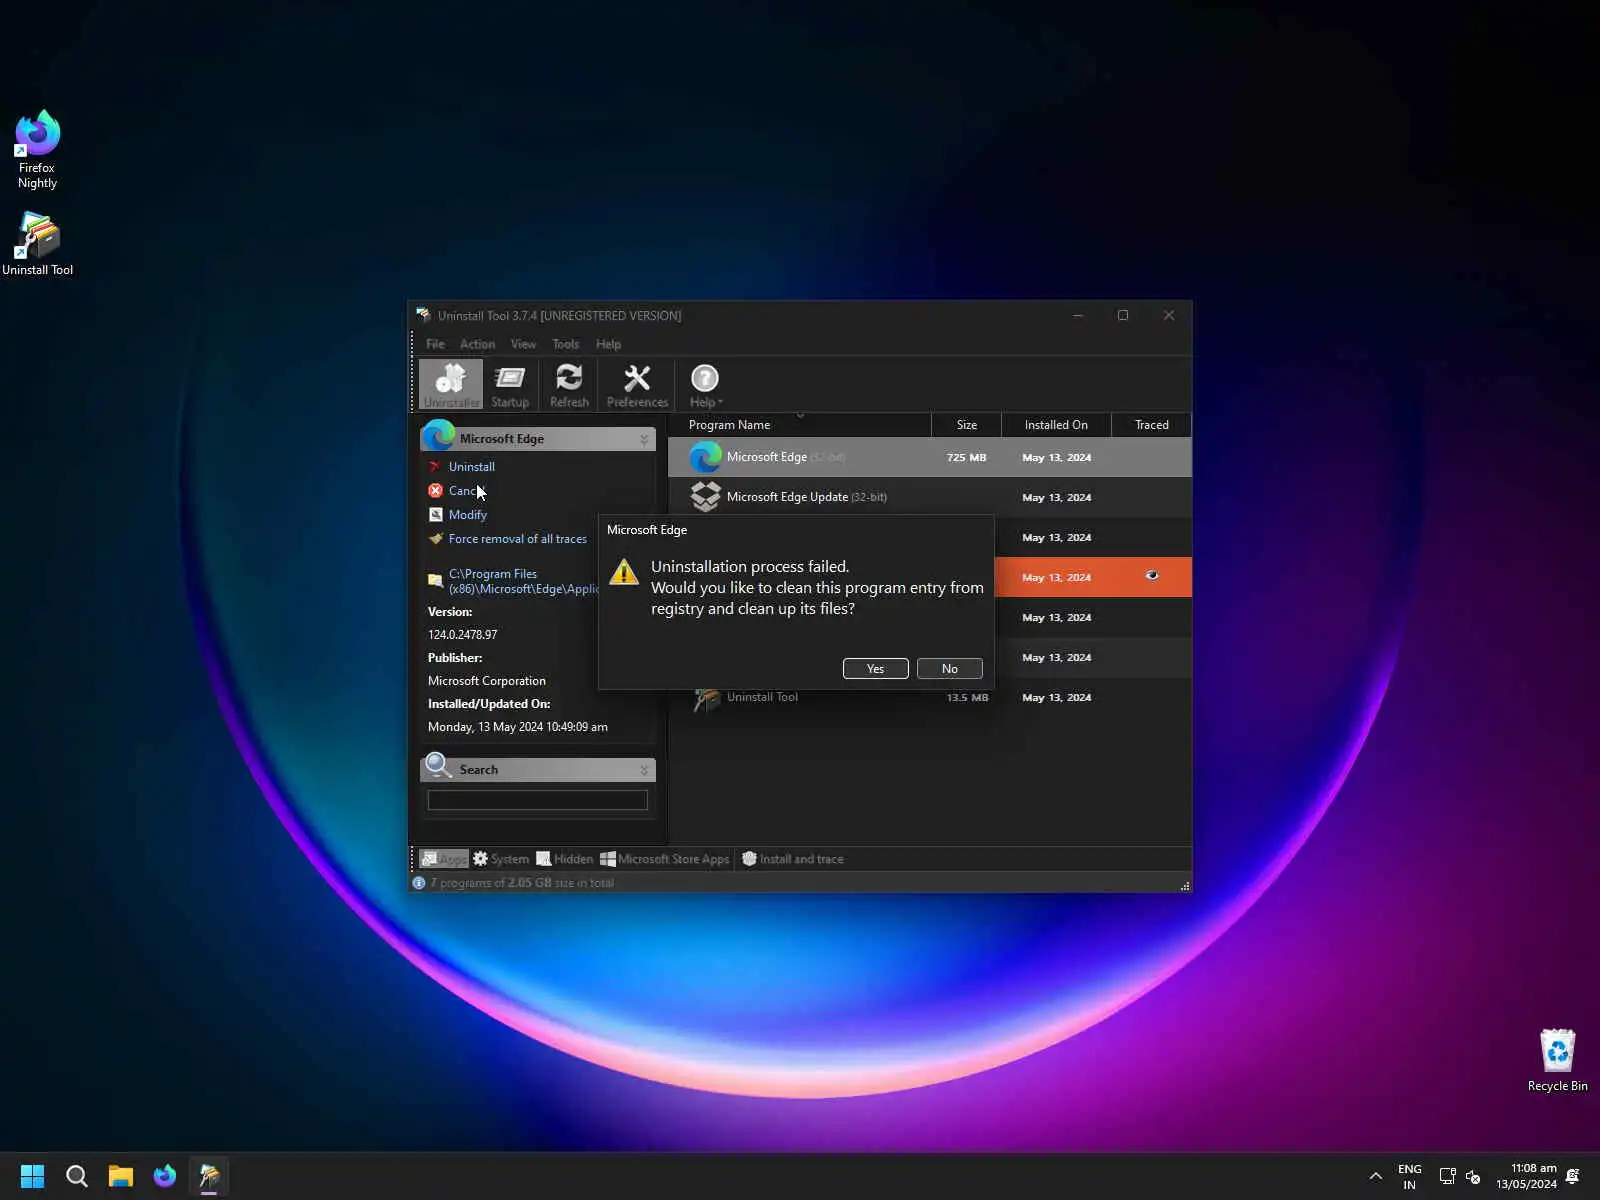Viewport: 1600px width, 1200px height.
Task: Refresh the installed programs list
Action: point(569,385)
